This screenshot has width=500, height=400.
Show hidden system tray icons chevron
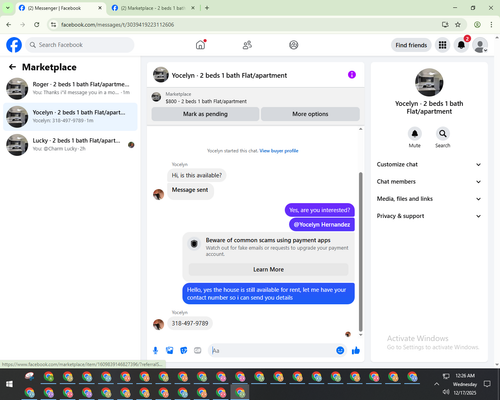[436, 384]
